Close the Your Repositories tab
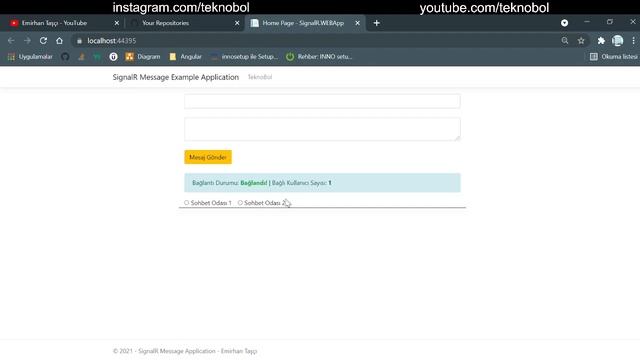Viewport: 640px width, 360px height. click(237, 23)
